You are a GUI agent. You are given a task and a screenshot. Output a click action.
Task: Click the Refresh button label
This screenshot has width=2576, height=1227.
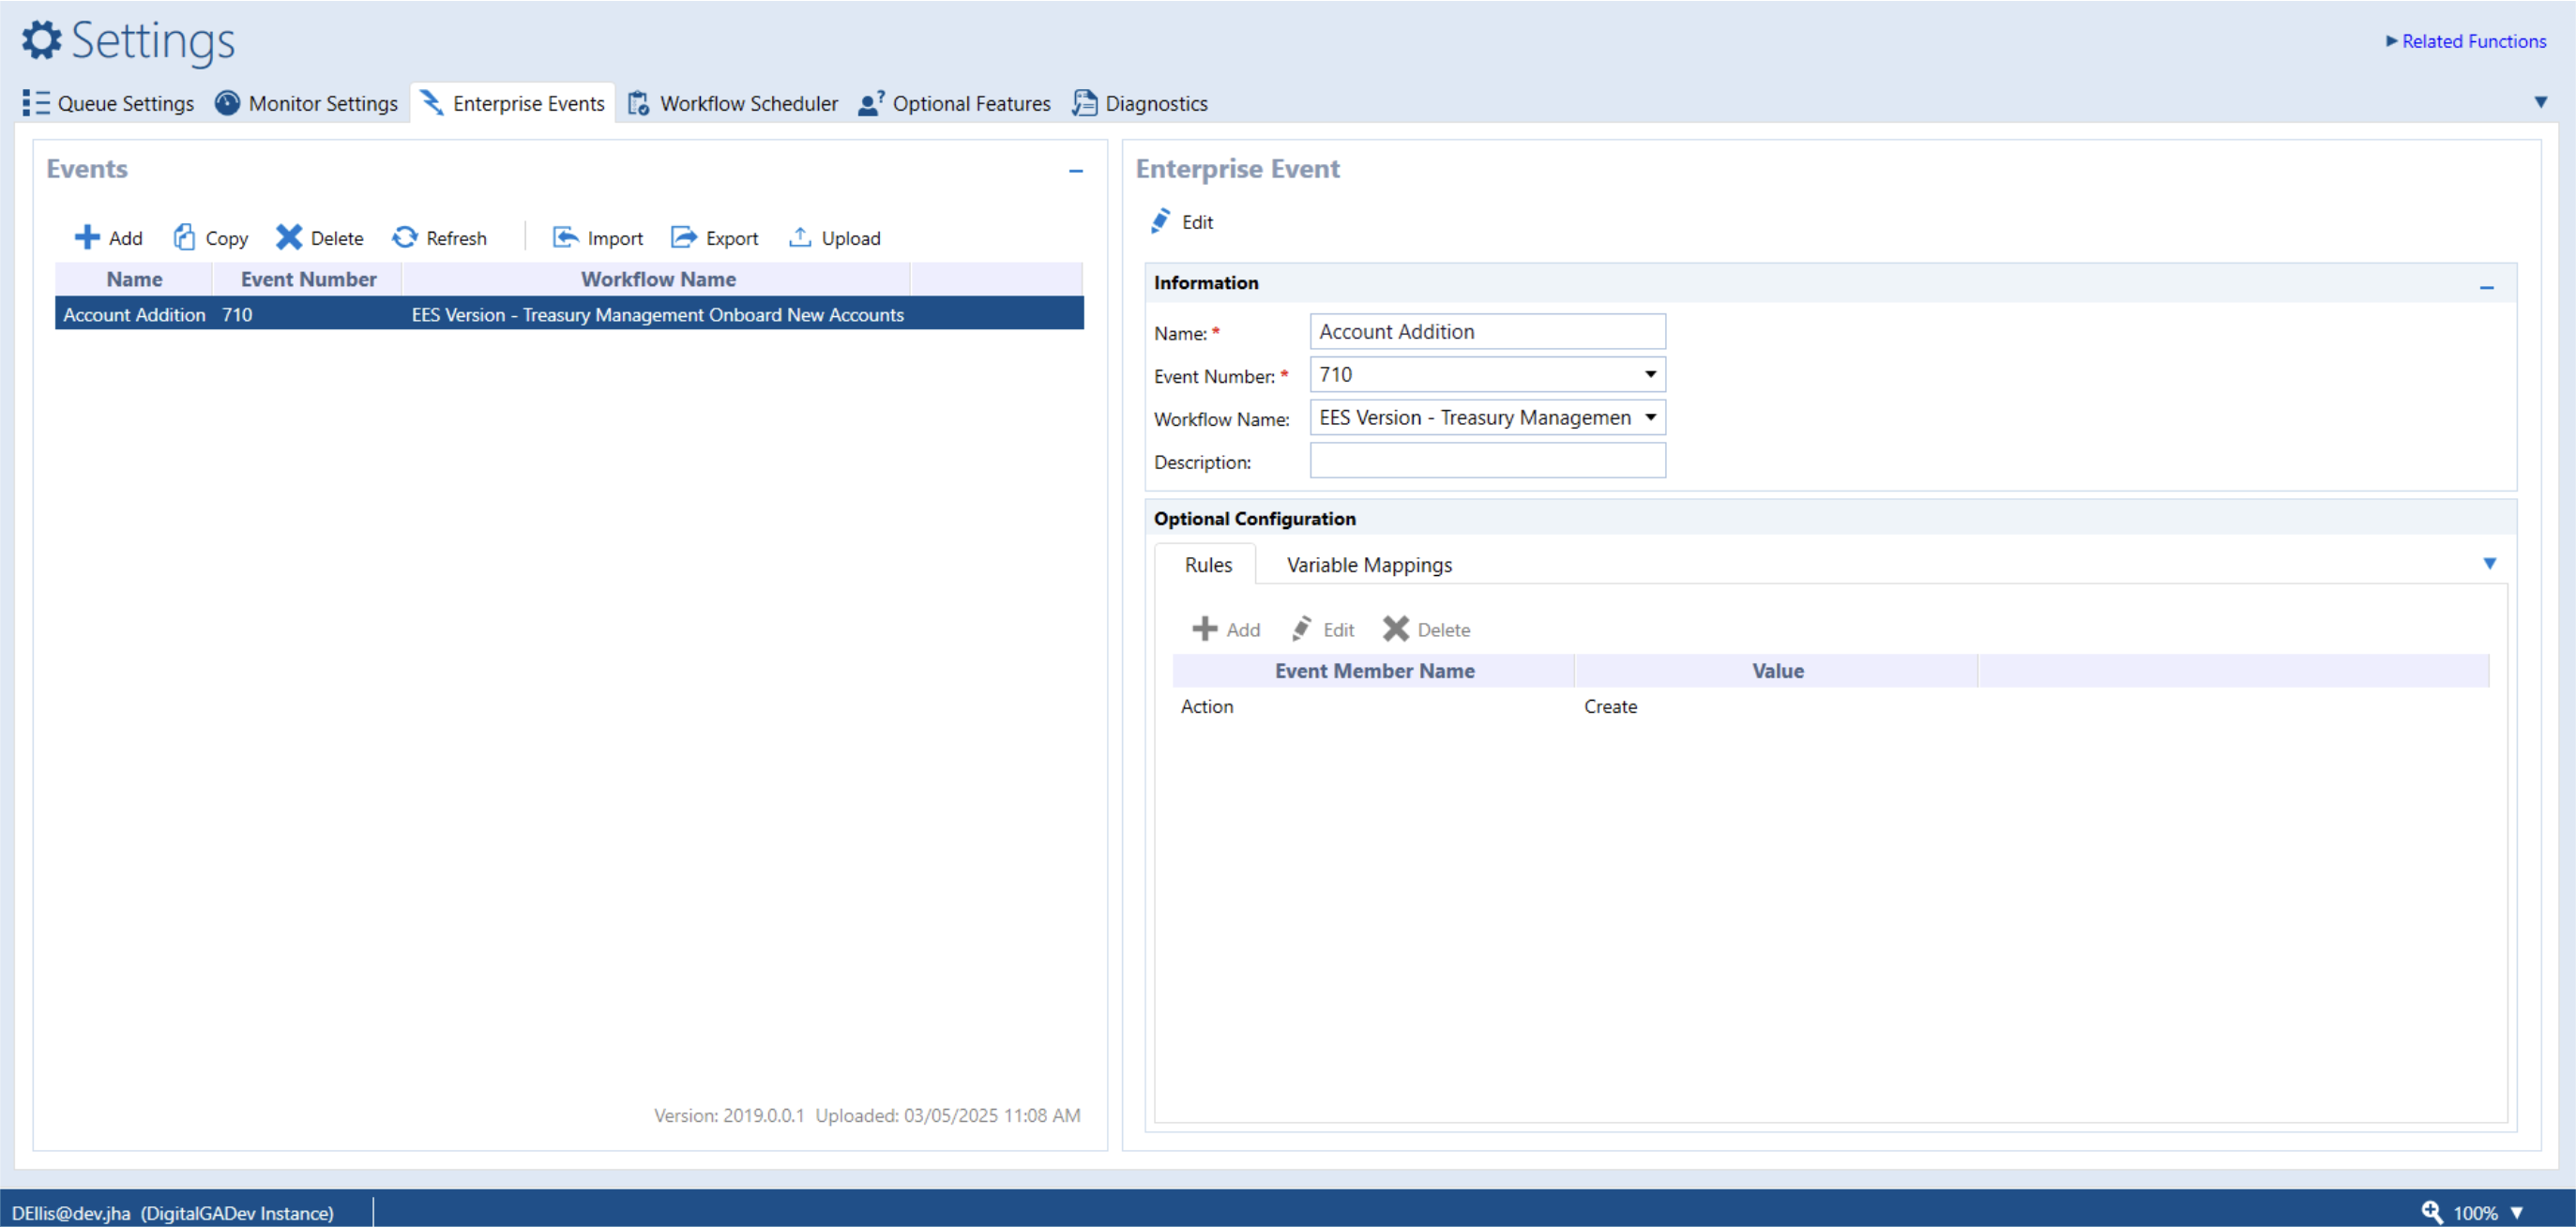(456, 238)
